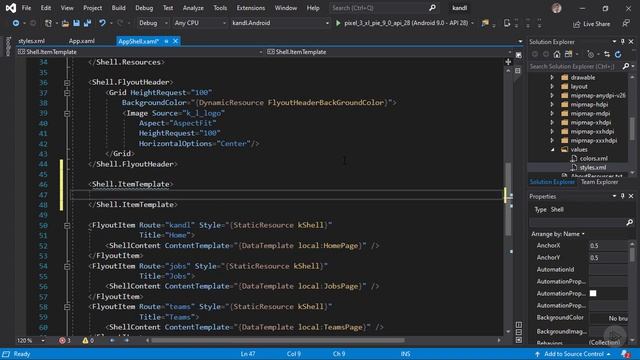Start debugging with the green play icon
640x360 pixels.
[x=338, y=23]
